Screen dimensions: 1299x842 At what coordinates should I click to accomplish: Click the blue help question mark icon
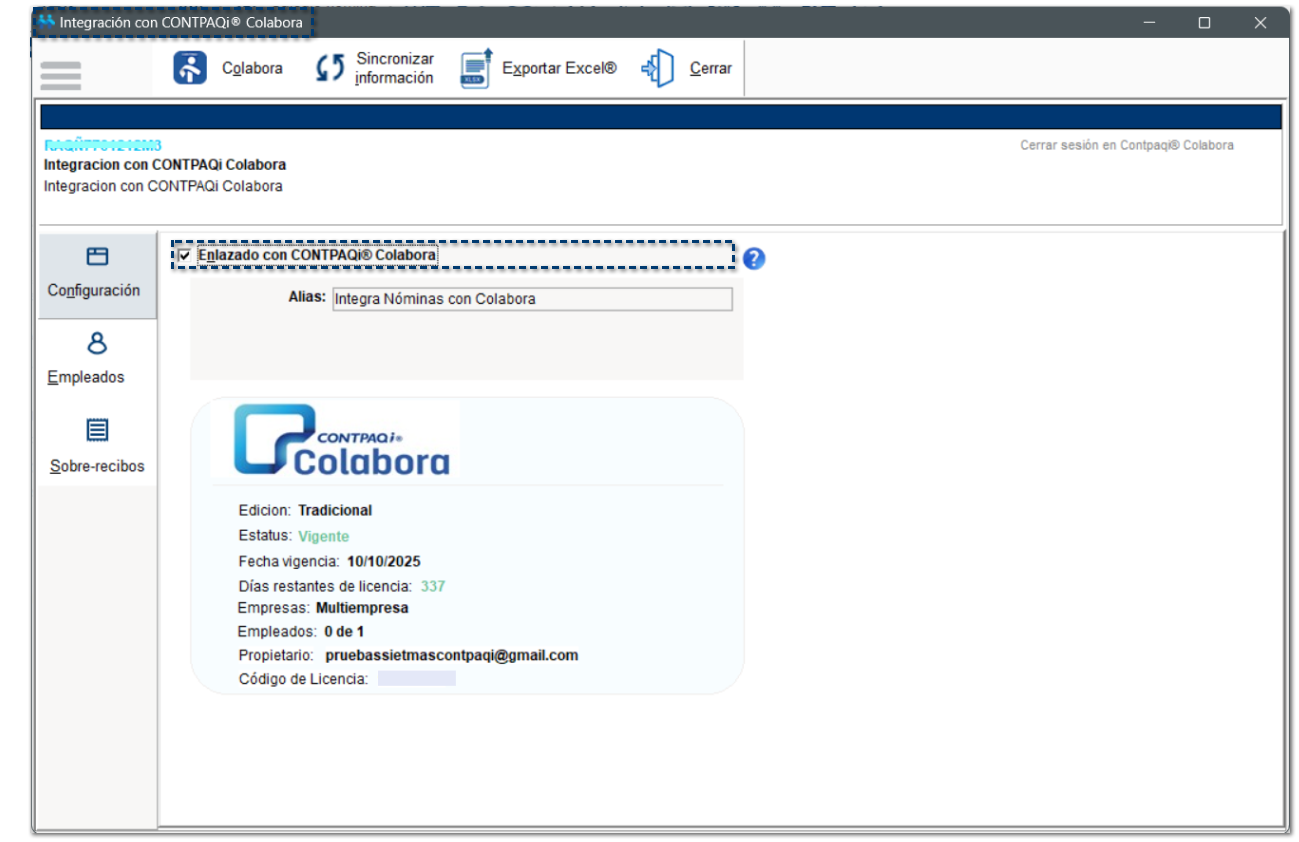(x=754, y=258)
